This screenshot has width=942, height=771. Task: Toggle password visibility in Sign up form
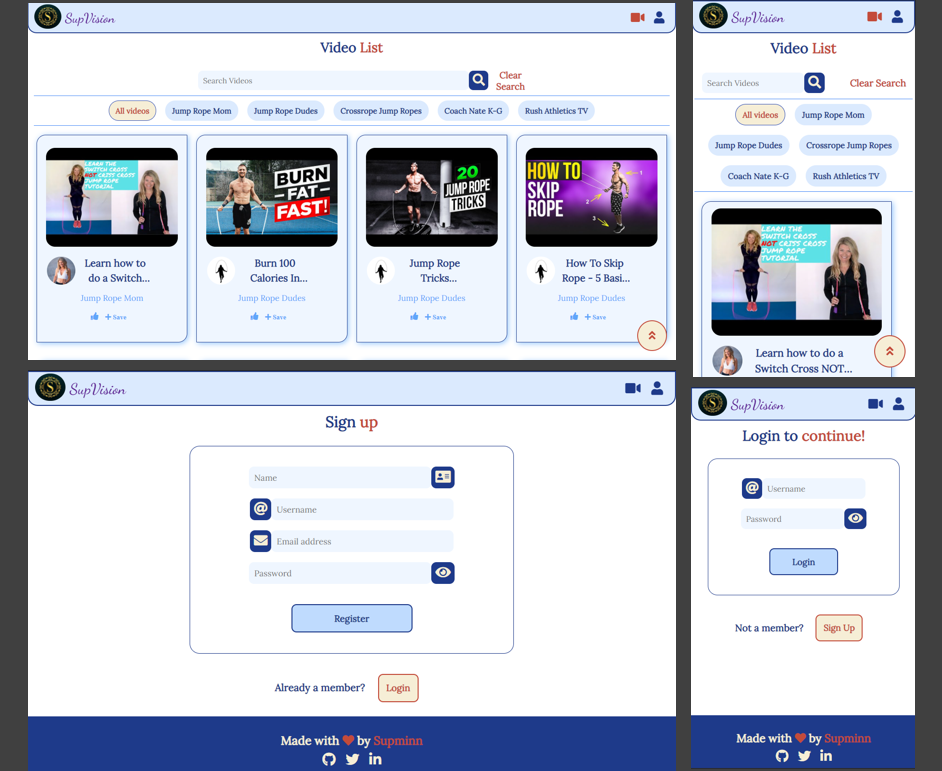(x=442, y=573)
